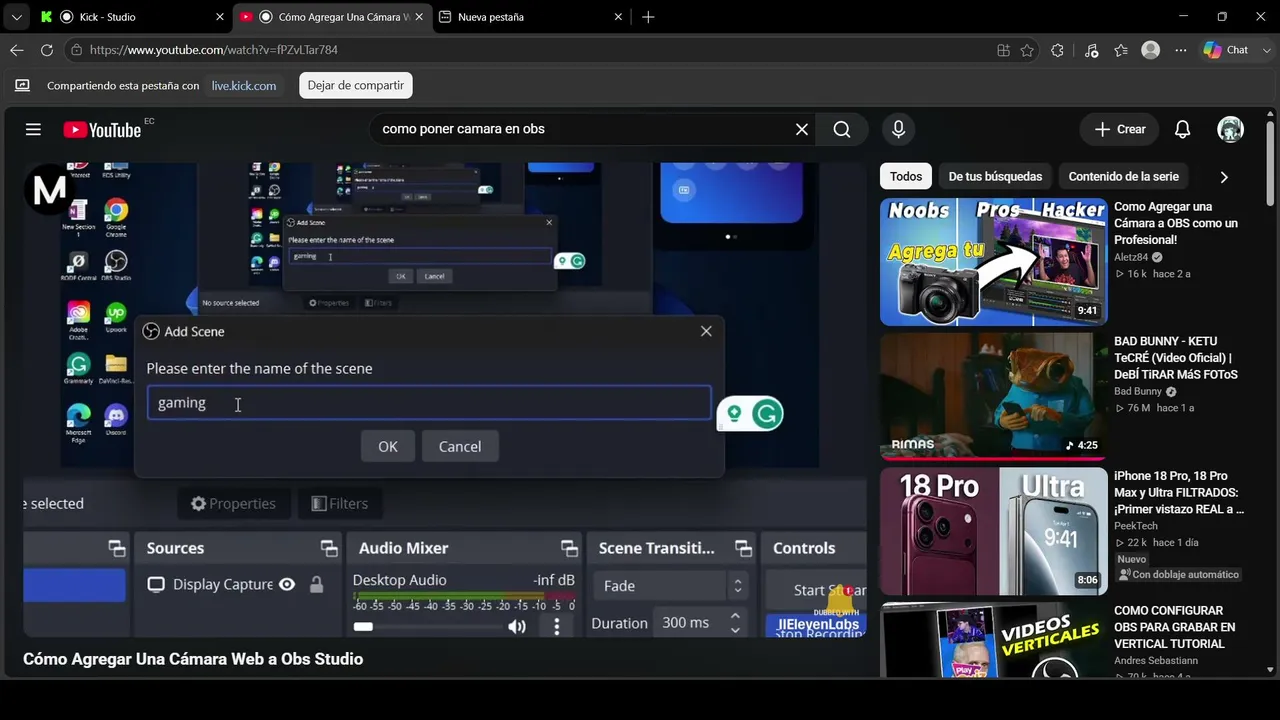Click Dejar de compartir button
This screenshot has height=720, width=1280.
356,86
